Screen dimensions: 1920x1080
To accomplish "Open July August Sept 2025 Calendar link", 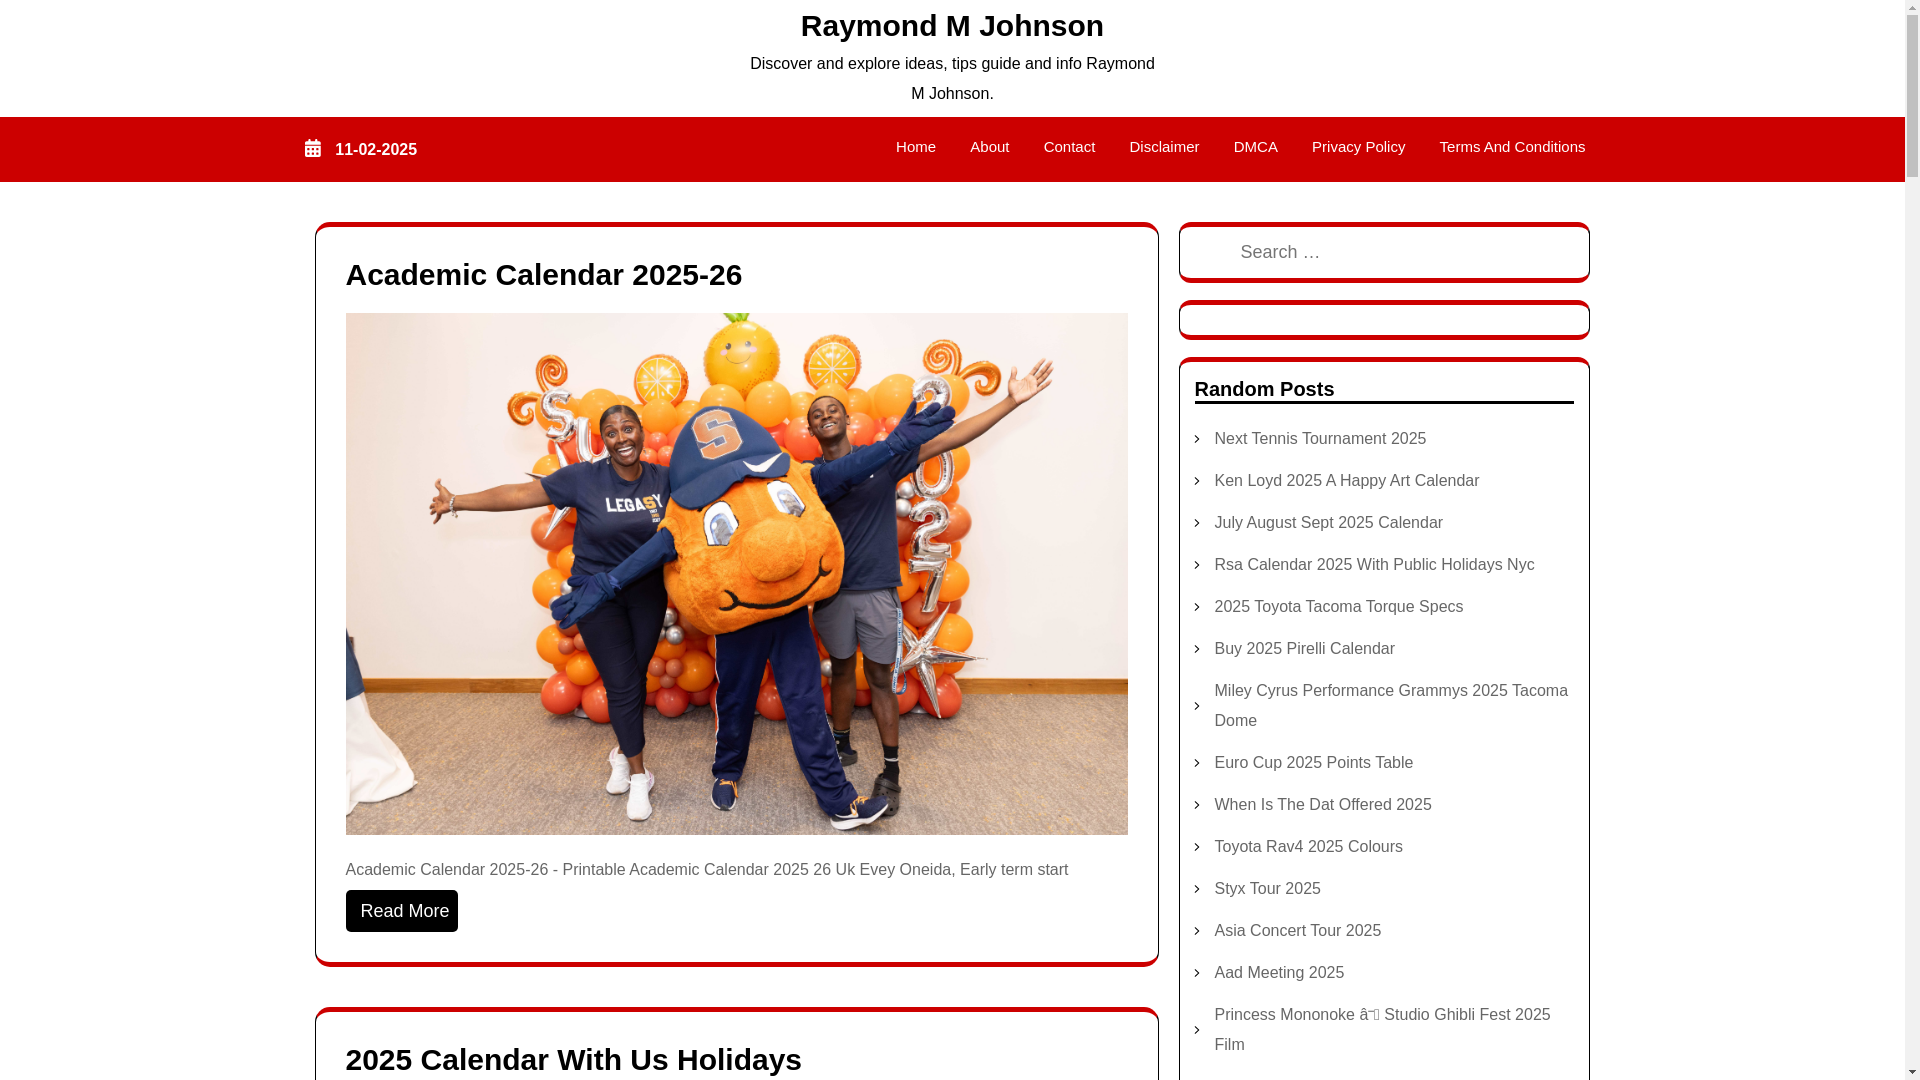I will (x=1328, y=523).
